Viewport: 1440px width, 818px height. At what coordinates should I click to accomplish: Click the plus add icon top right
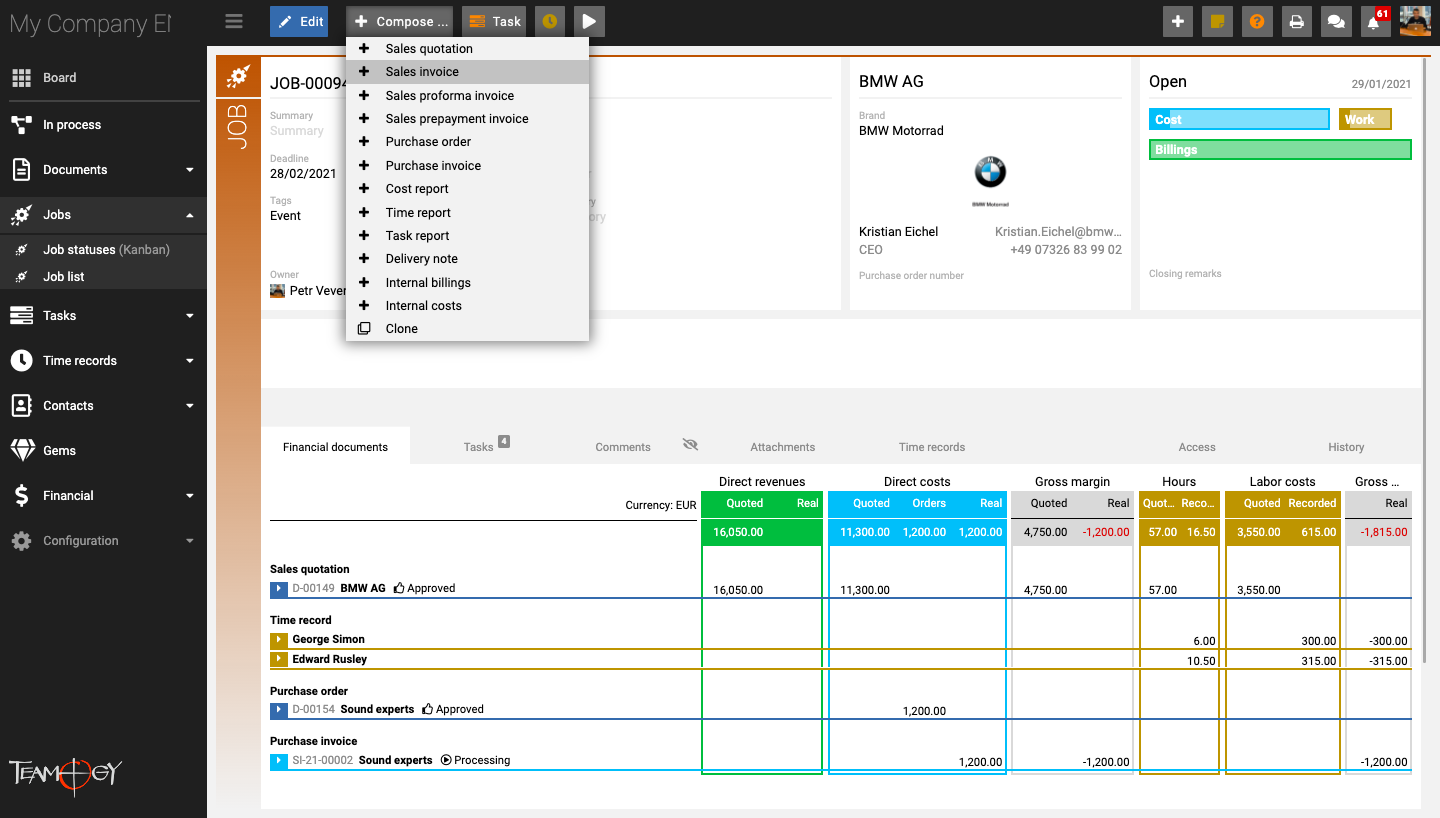click(x=1178, y=21)
